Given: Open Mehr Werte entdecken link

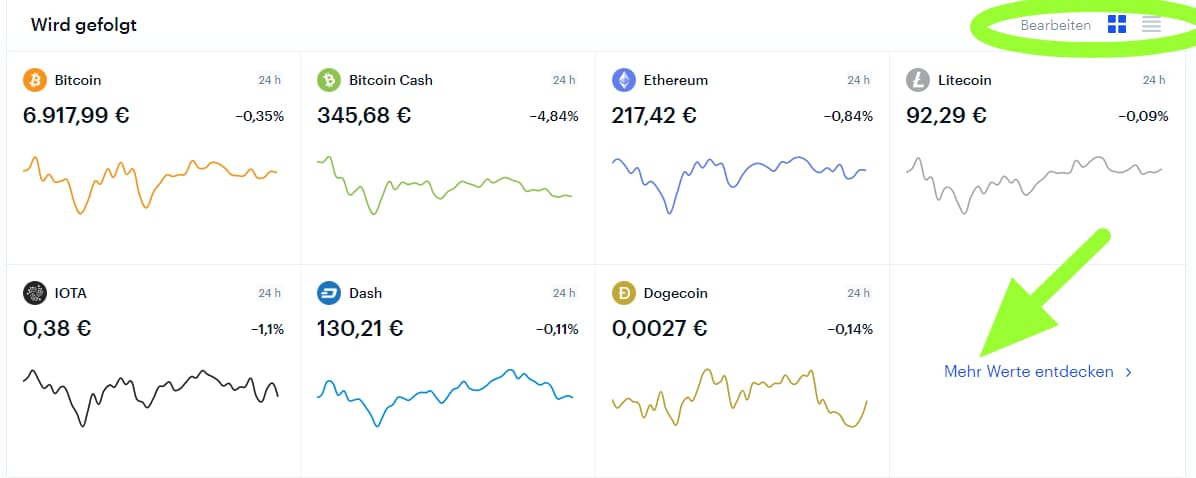Looking at the screenshot, I should [1028, 372].
